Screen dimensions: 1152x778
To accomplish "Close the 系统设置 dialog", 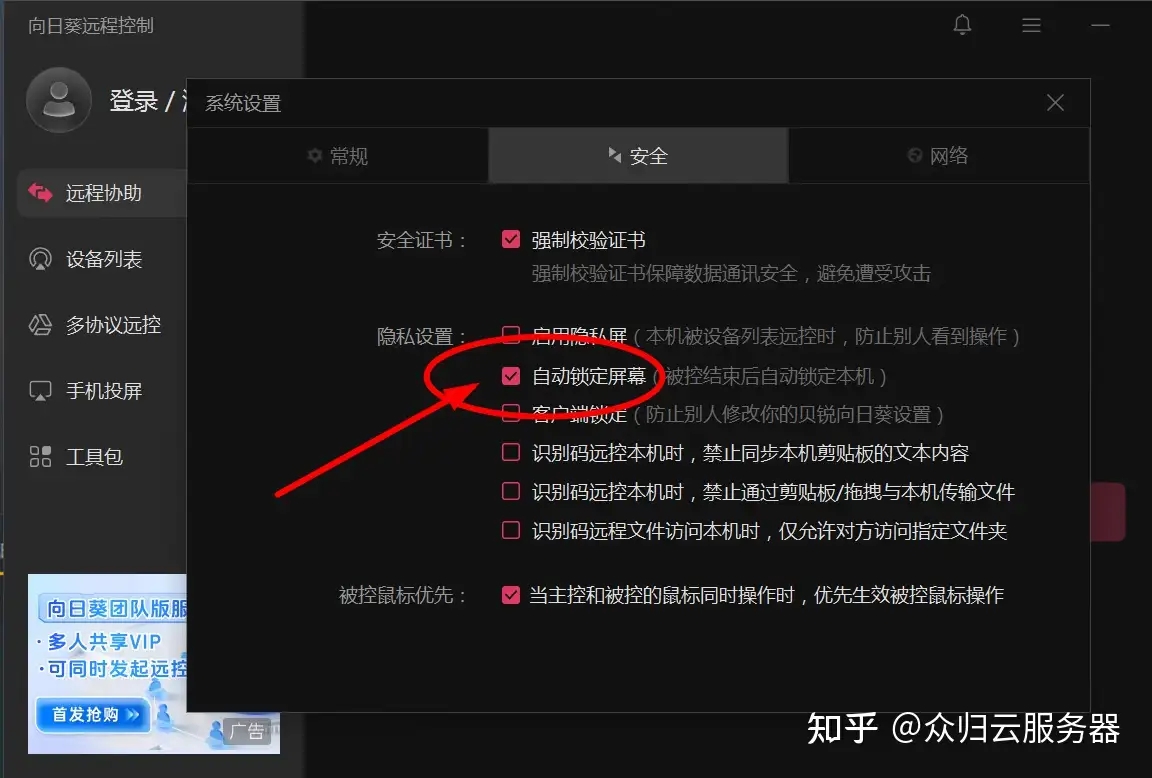I will click(x=1055, y=103).
